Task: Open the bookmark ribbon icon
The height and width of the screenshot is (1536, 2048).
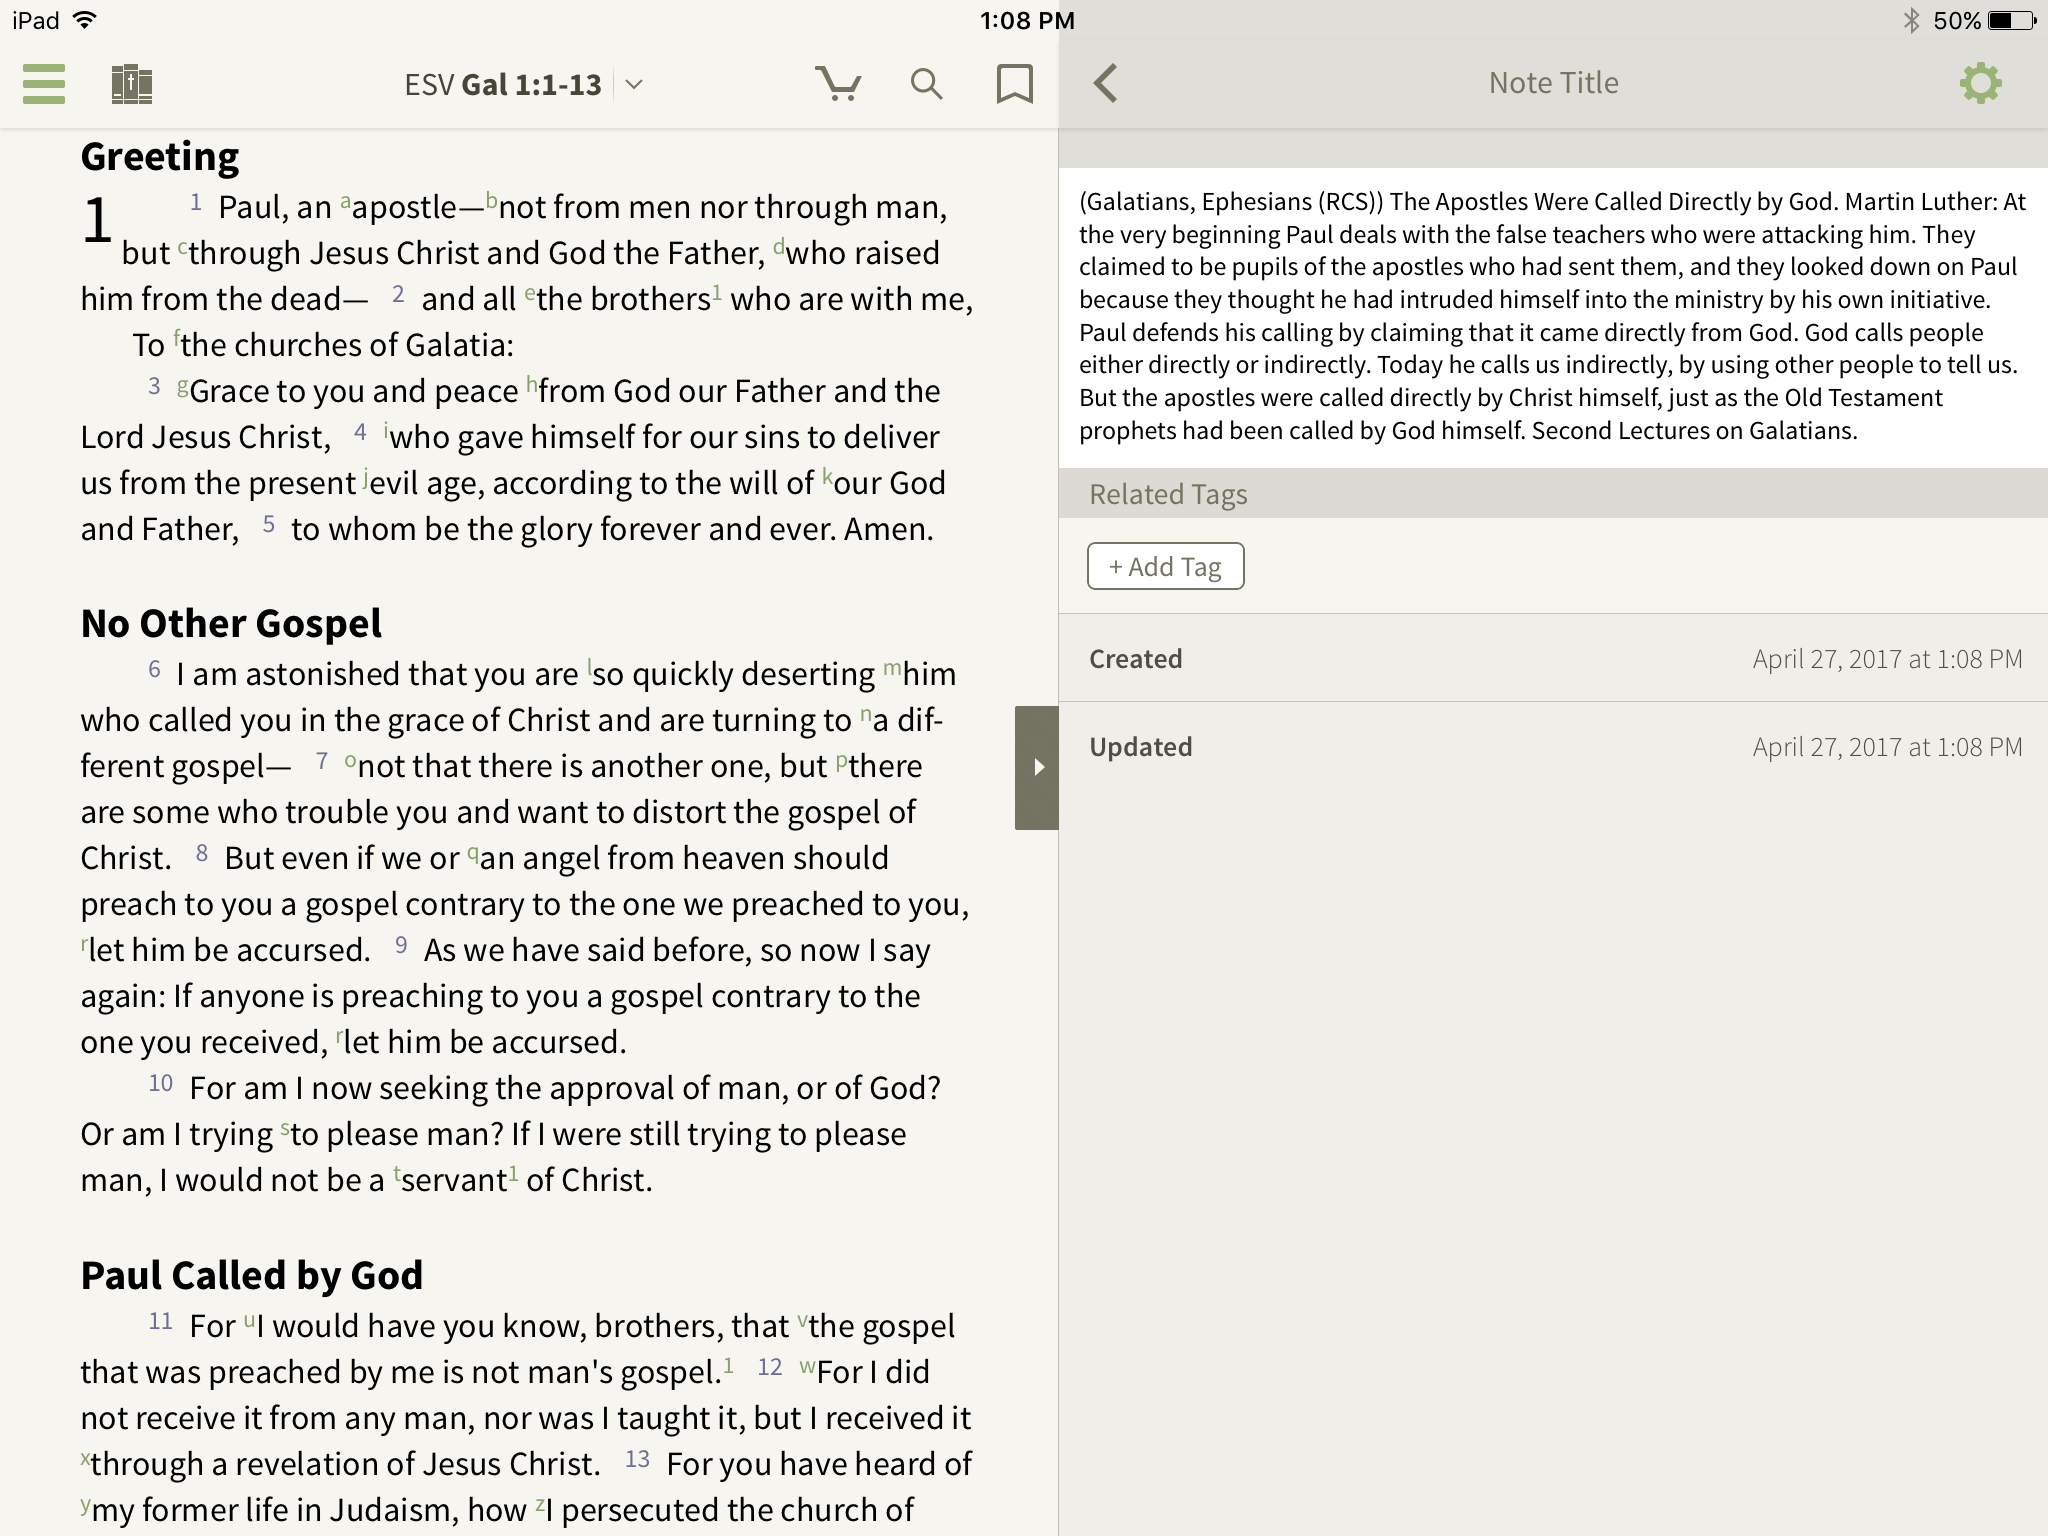Action: pyautogui.click(x=1015, y=84)
